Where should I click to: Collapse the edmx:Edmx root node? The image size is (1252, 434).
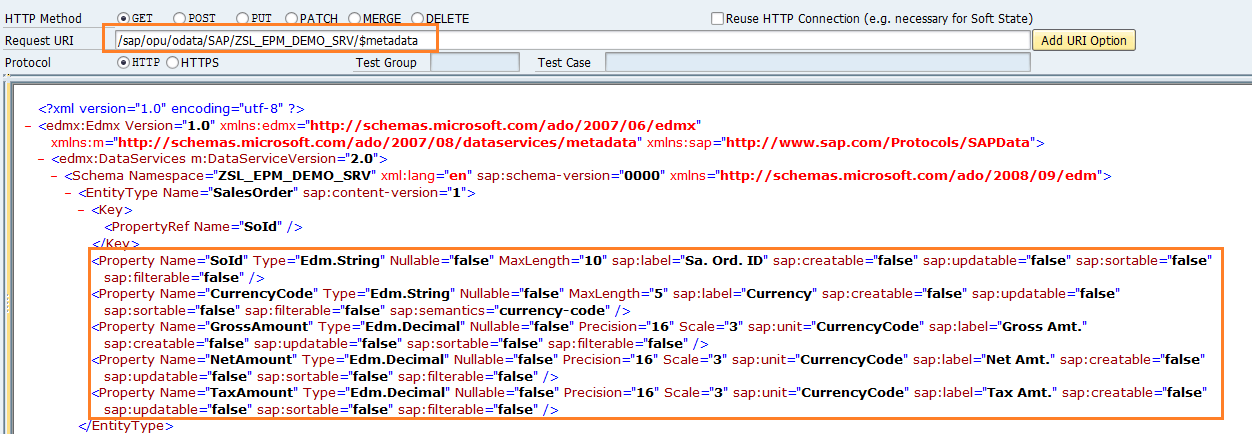point(28,126)
